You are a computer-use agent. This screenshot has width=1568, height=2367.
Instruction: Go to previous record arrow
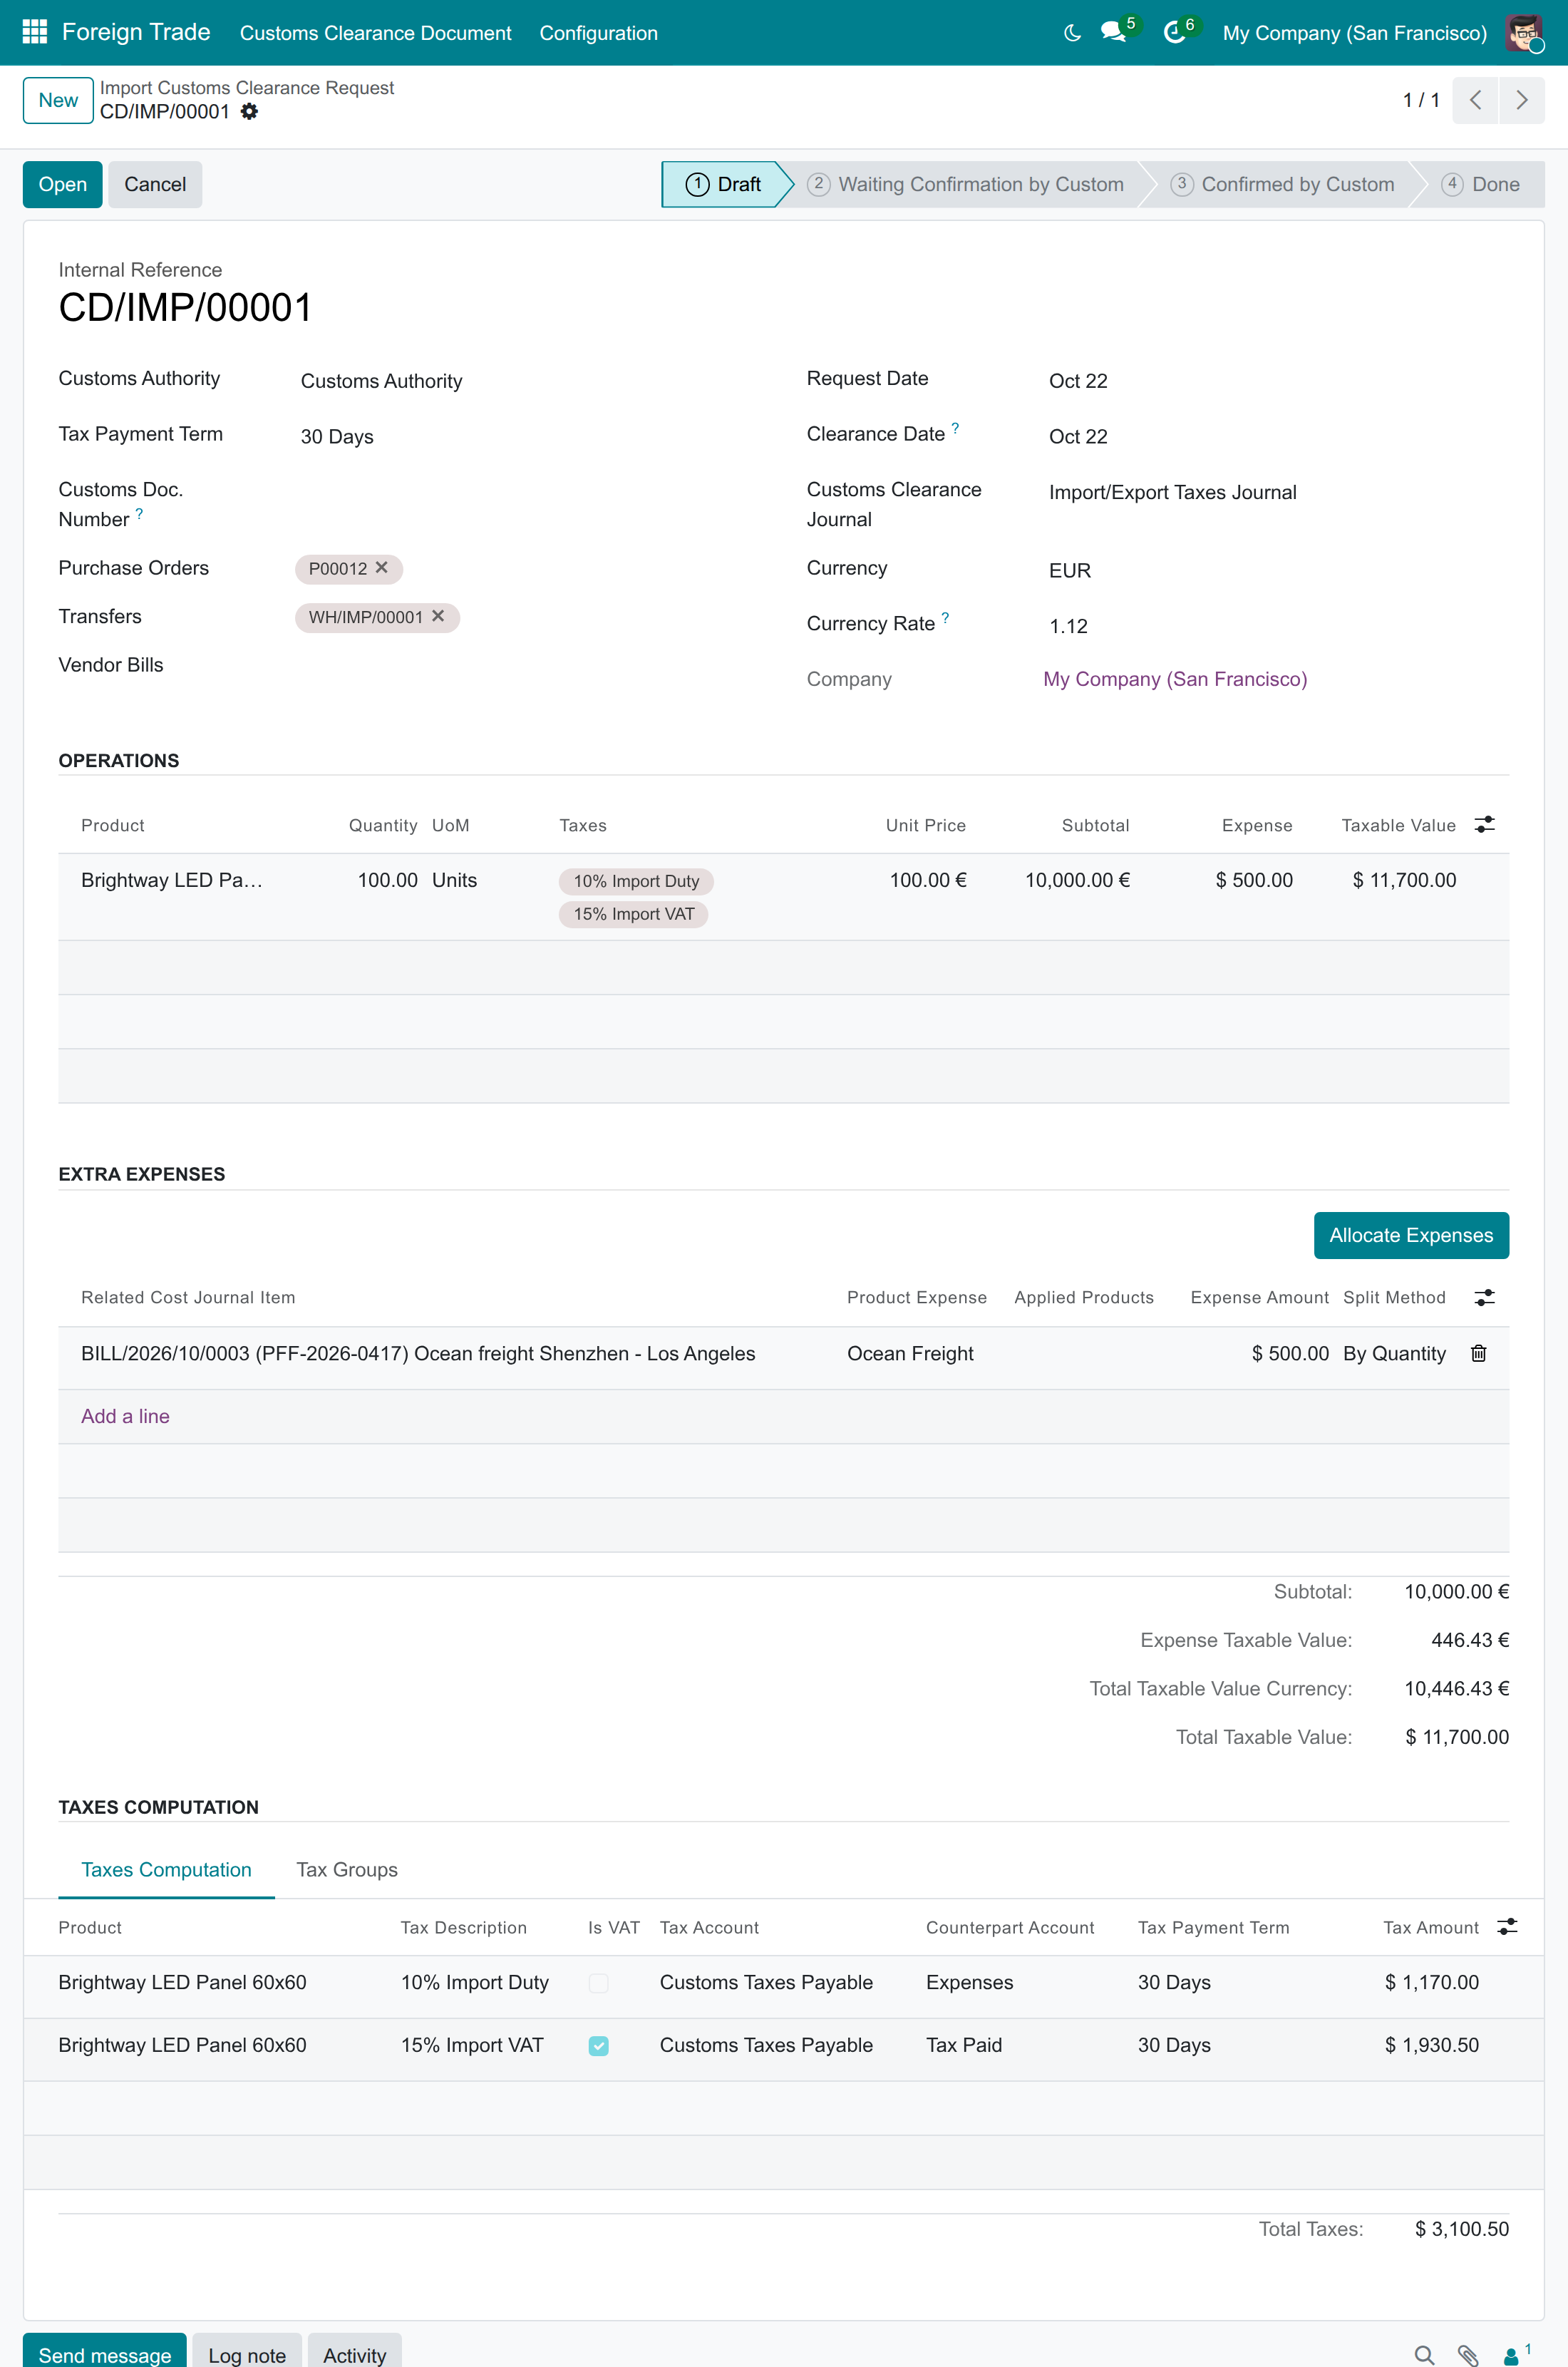pos(1475,100)
